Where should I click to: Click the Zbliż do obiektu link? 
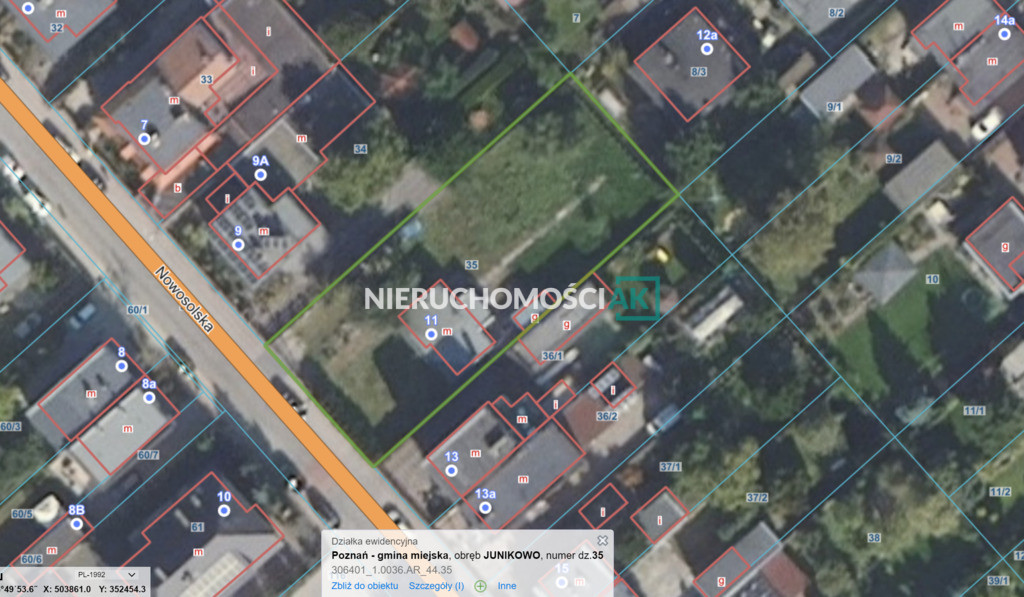364,586
